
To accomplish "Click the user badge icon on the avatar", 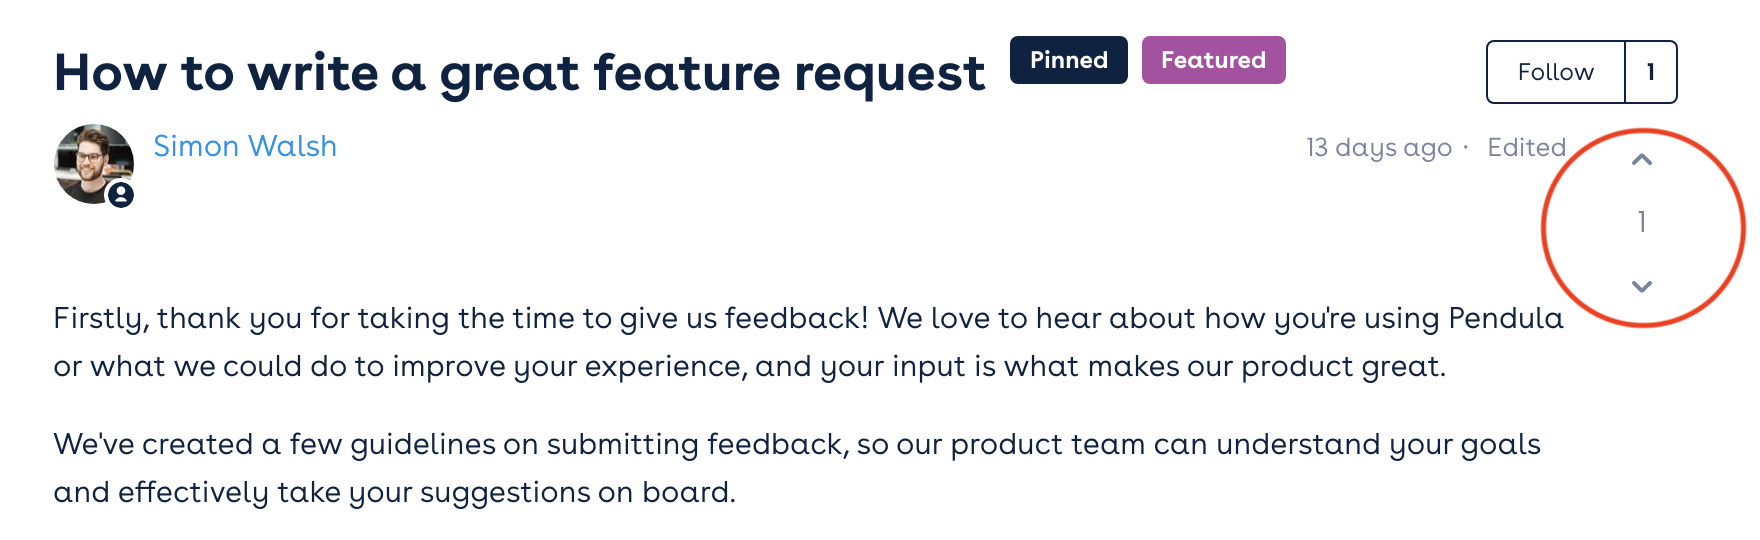I will [x=121, y=194].
